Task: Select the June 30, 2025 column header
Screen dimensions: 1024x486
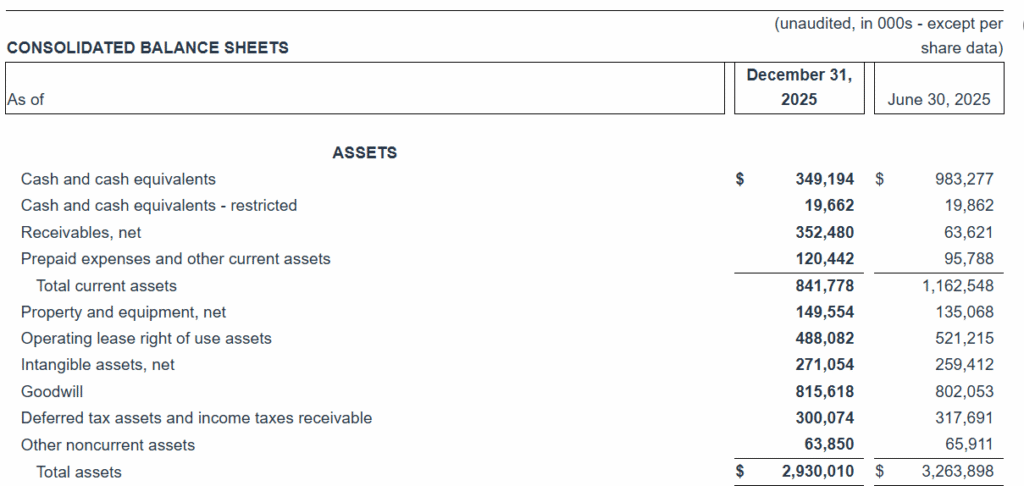Action: point(938,100)
